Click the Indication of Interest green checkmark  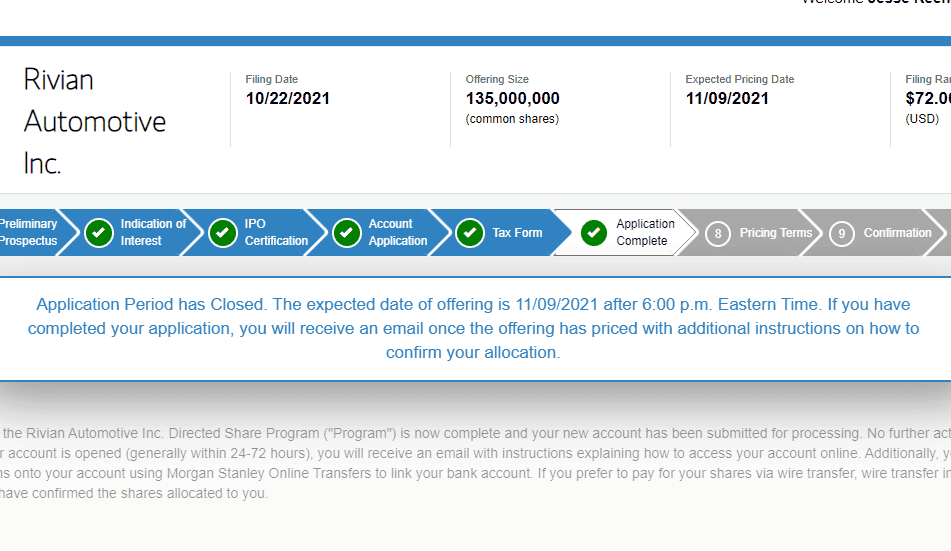[x=99, y=233]
